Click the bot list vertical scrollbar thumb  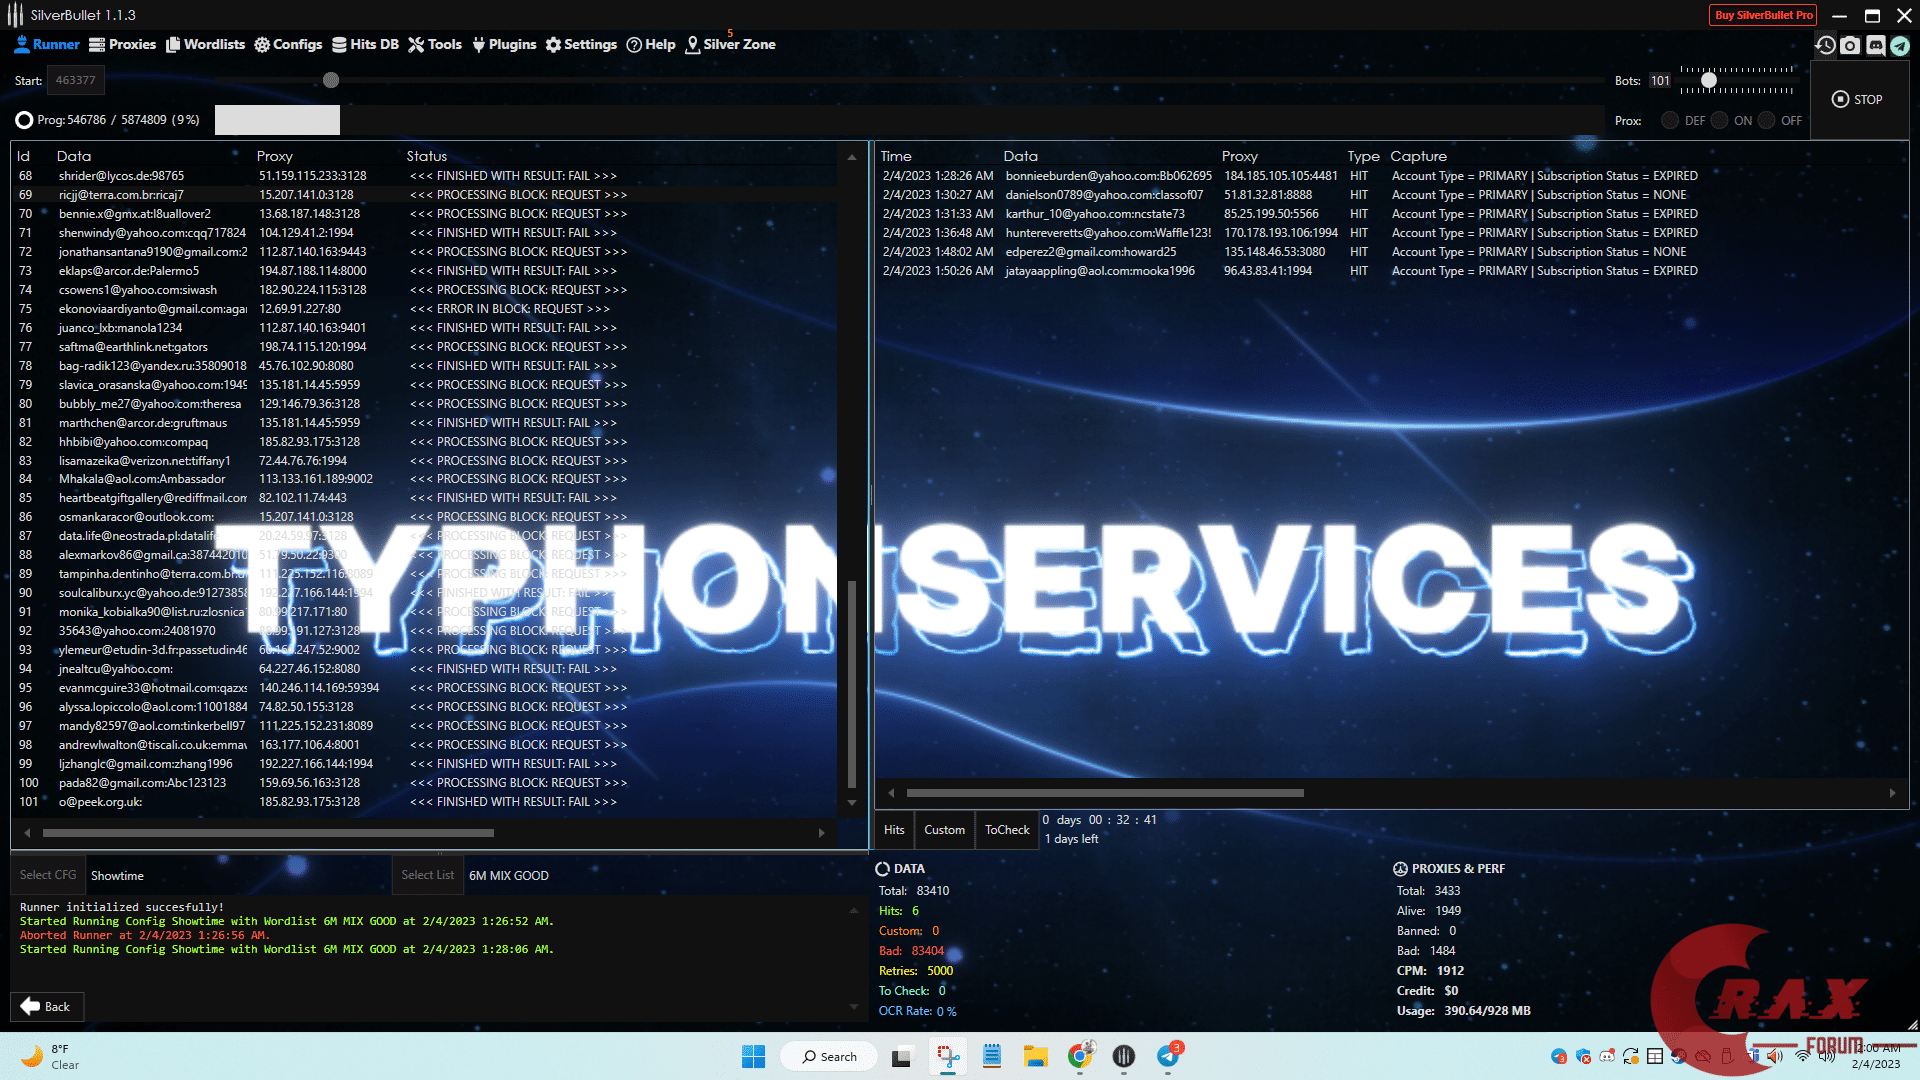tap(852, 684)
